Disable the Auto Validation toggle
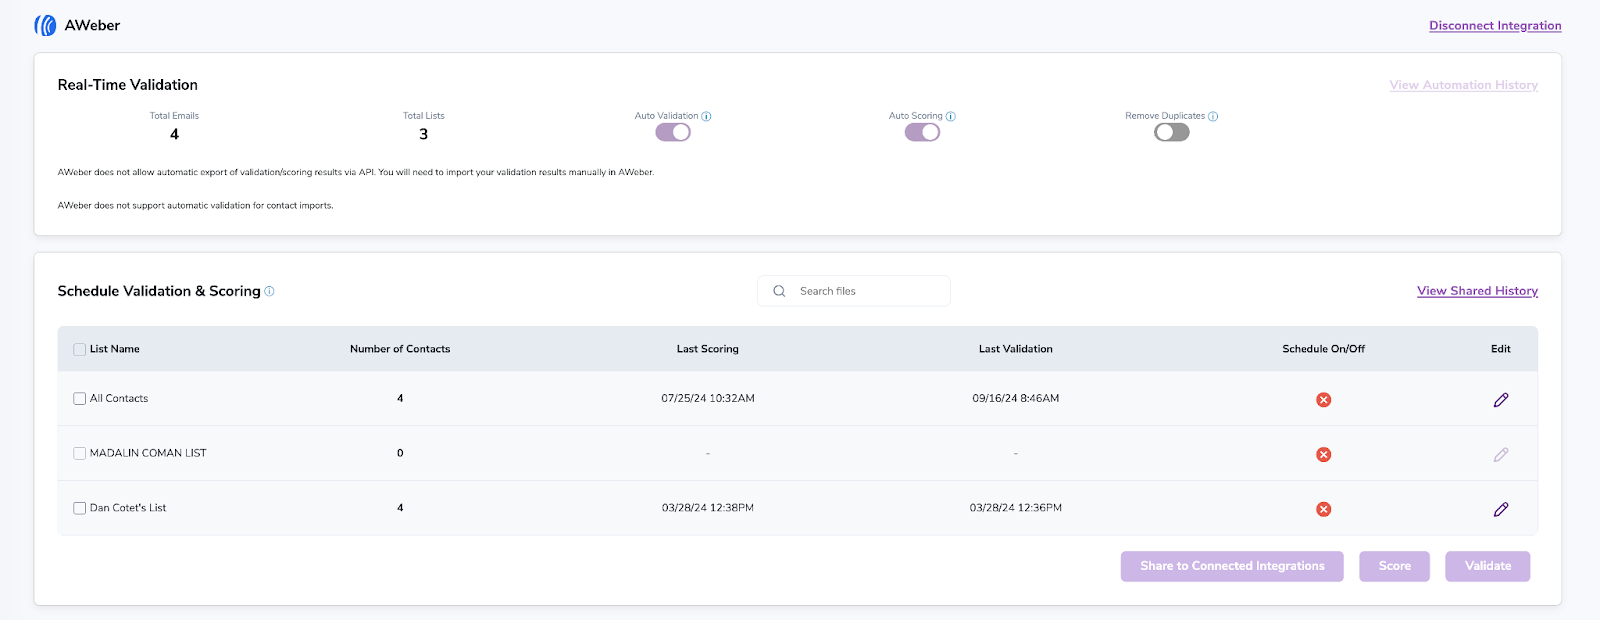The height and width of the screenshot is (620, 1600). click(673, 132)
